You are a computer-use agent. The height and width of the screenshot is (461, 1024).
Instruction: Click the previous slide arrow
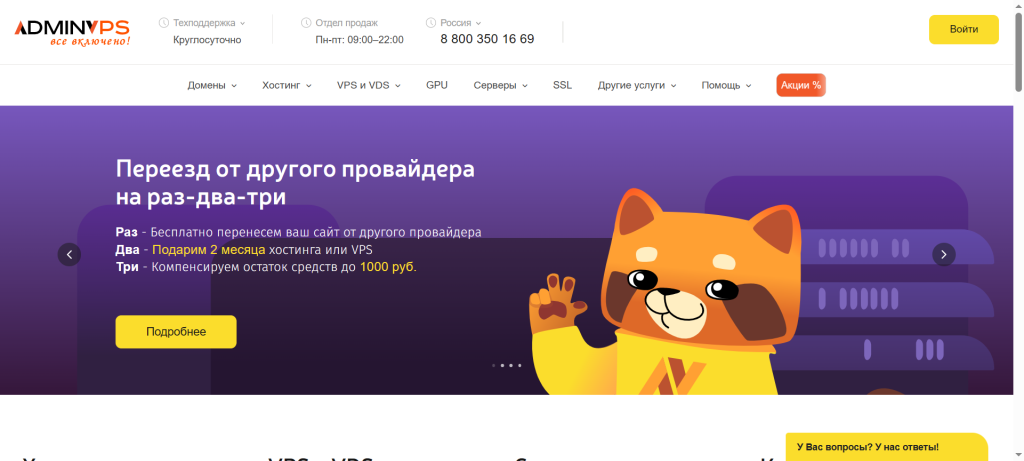(69, 254)
